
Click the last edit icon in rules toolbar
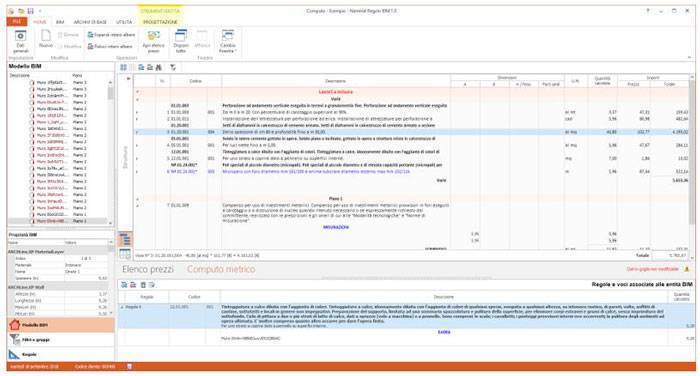pyautogui.click(x=152, y=285)
